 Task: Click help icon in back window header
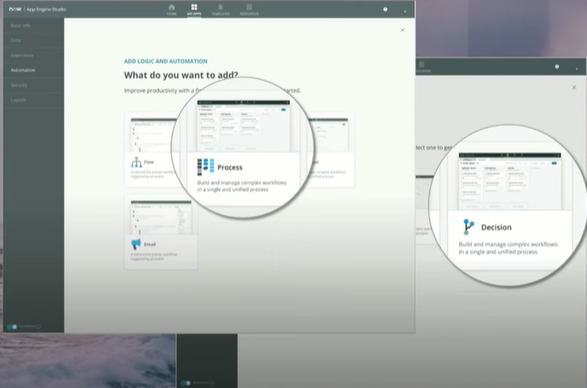pyautogui.click(x=557, y=67)
